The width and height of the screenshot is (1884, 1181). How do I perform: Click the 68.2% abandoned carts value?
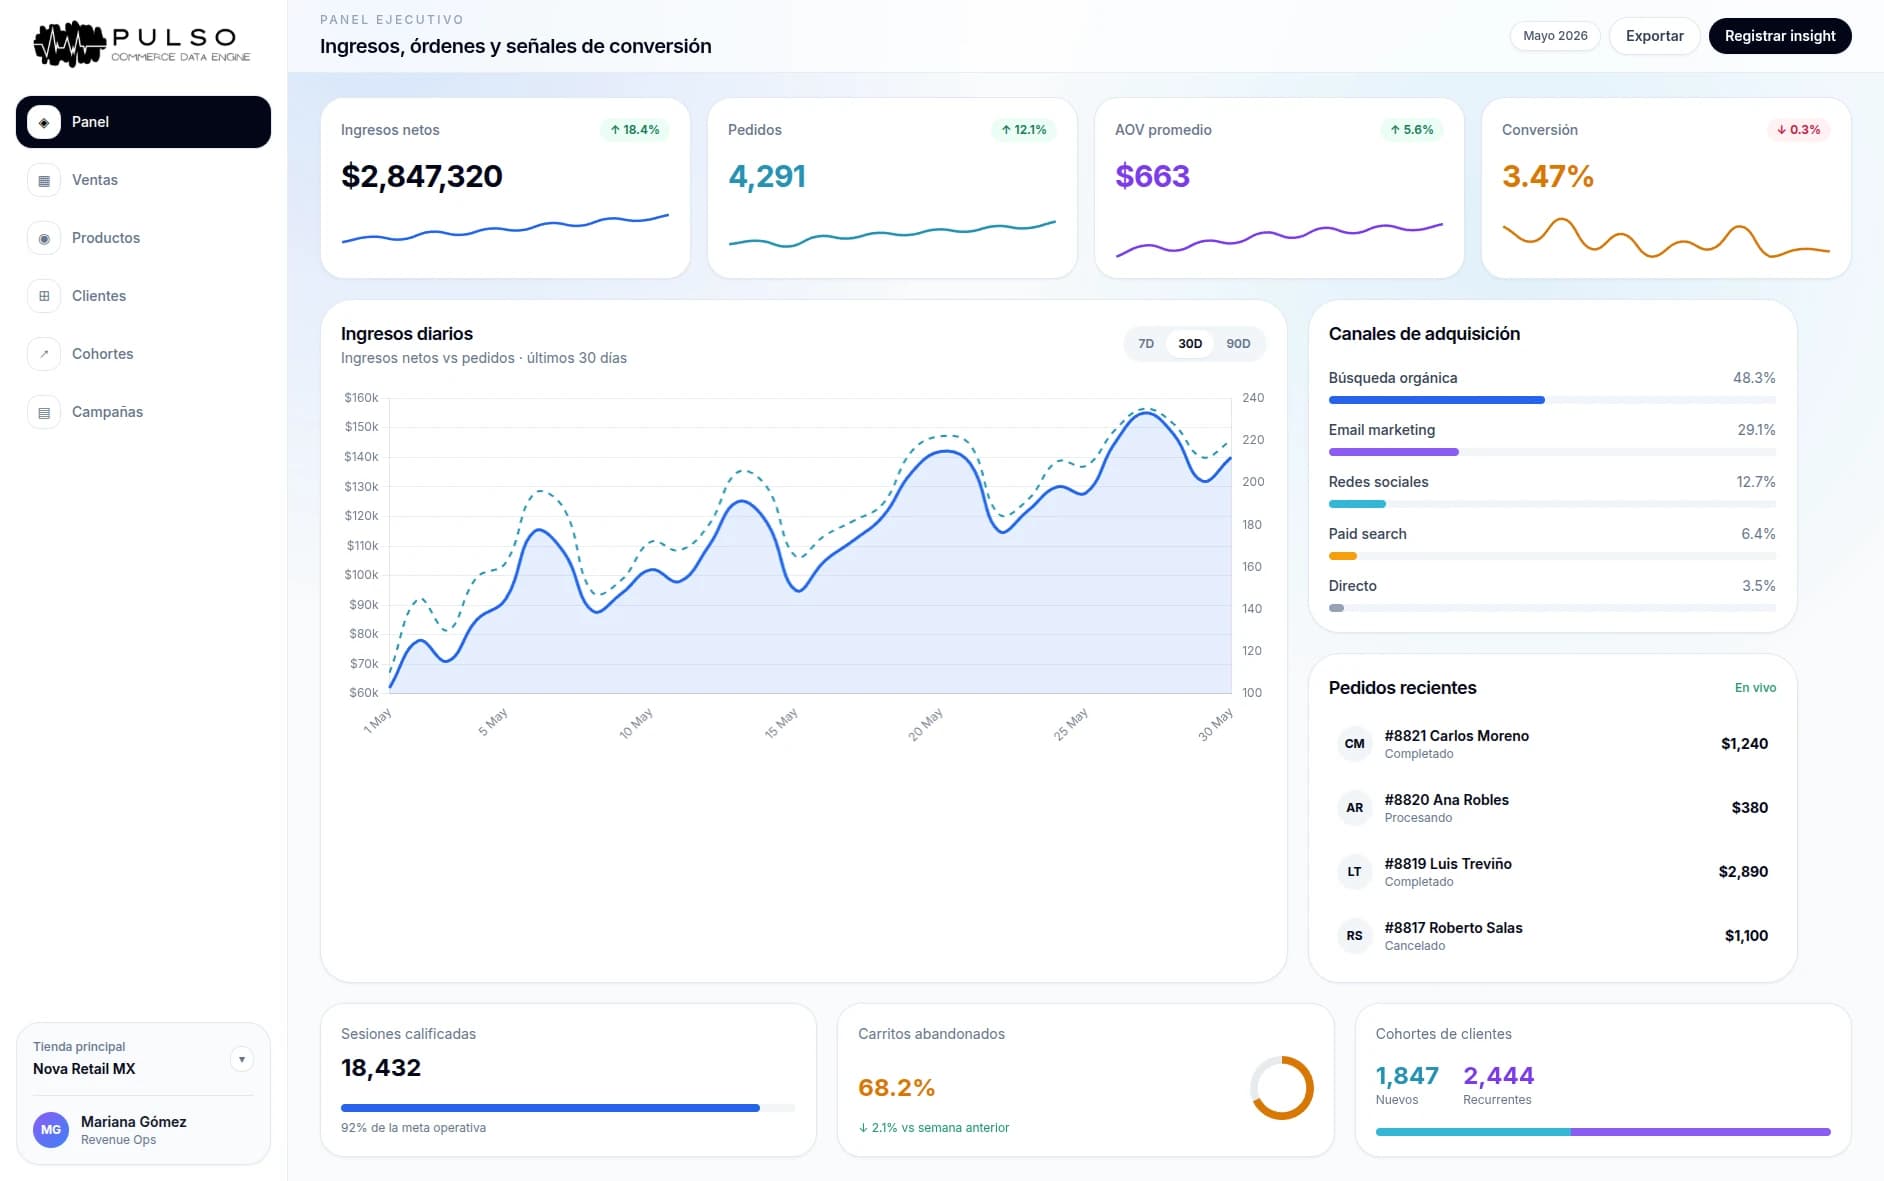[x=896, y=1088]
